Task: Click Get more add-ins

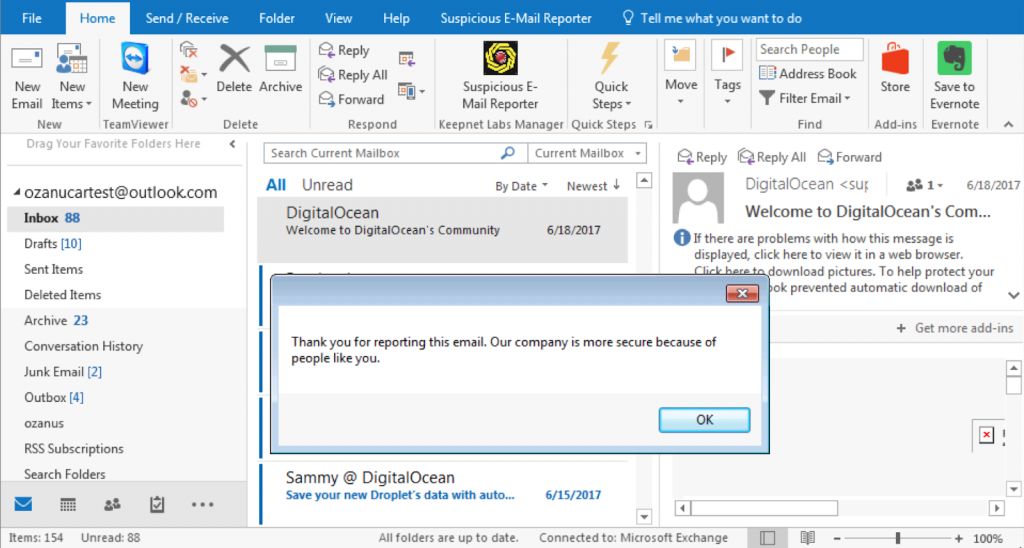Action: click(x=955, y=328)
